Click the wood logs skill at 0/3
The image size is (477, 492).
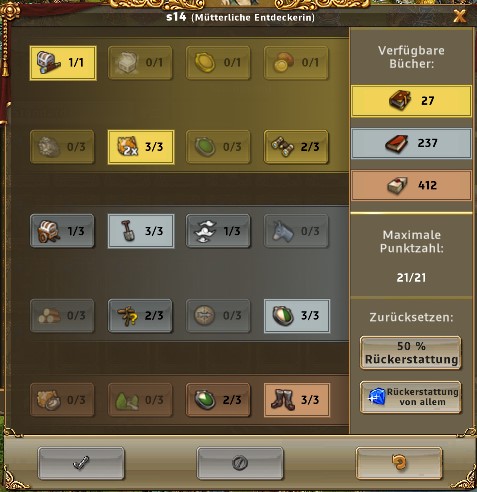click(x=62, y=315)
